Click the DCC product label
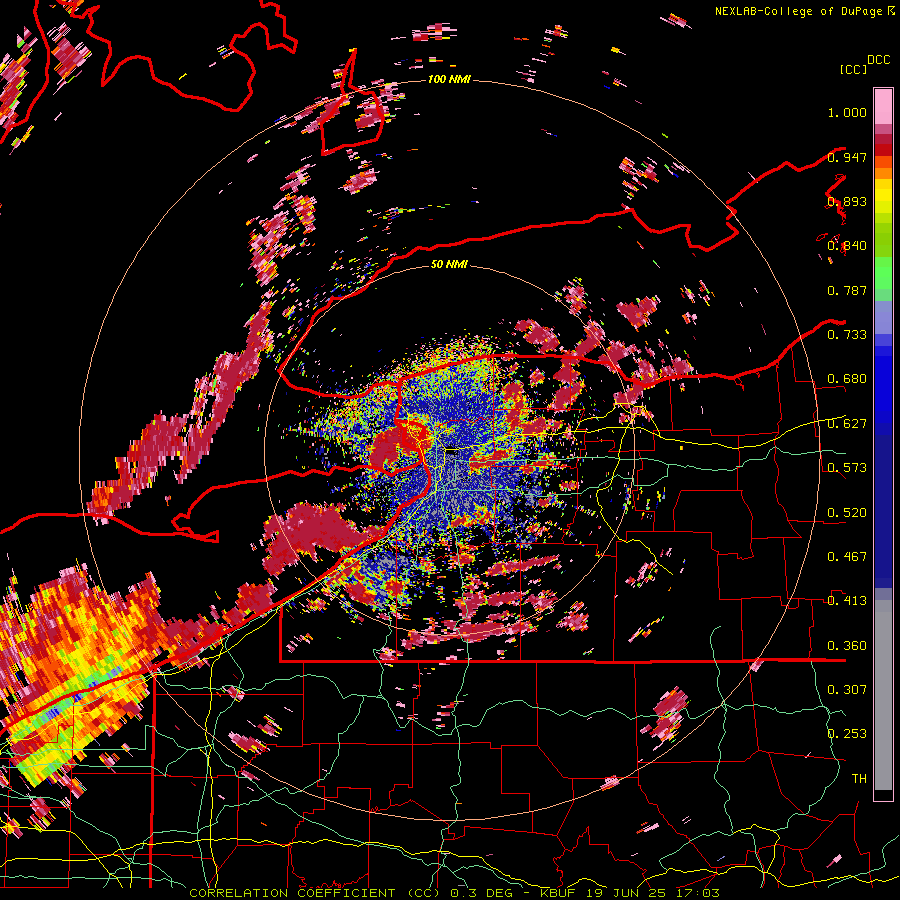Screen dimensions: 900x900 [878, 60]
